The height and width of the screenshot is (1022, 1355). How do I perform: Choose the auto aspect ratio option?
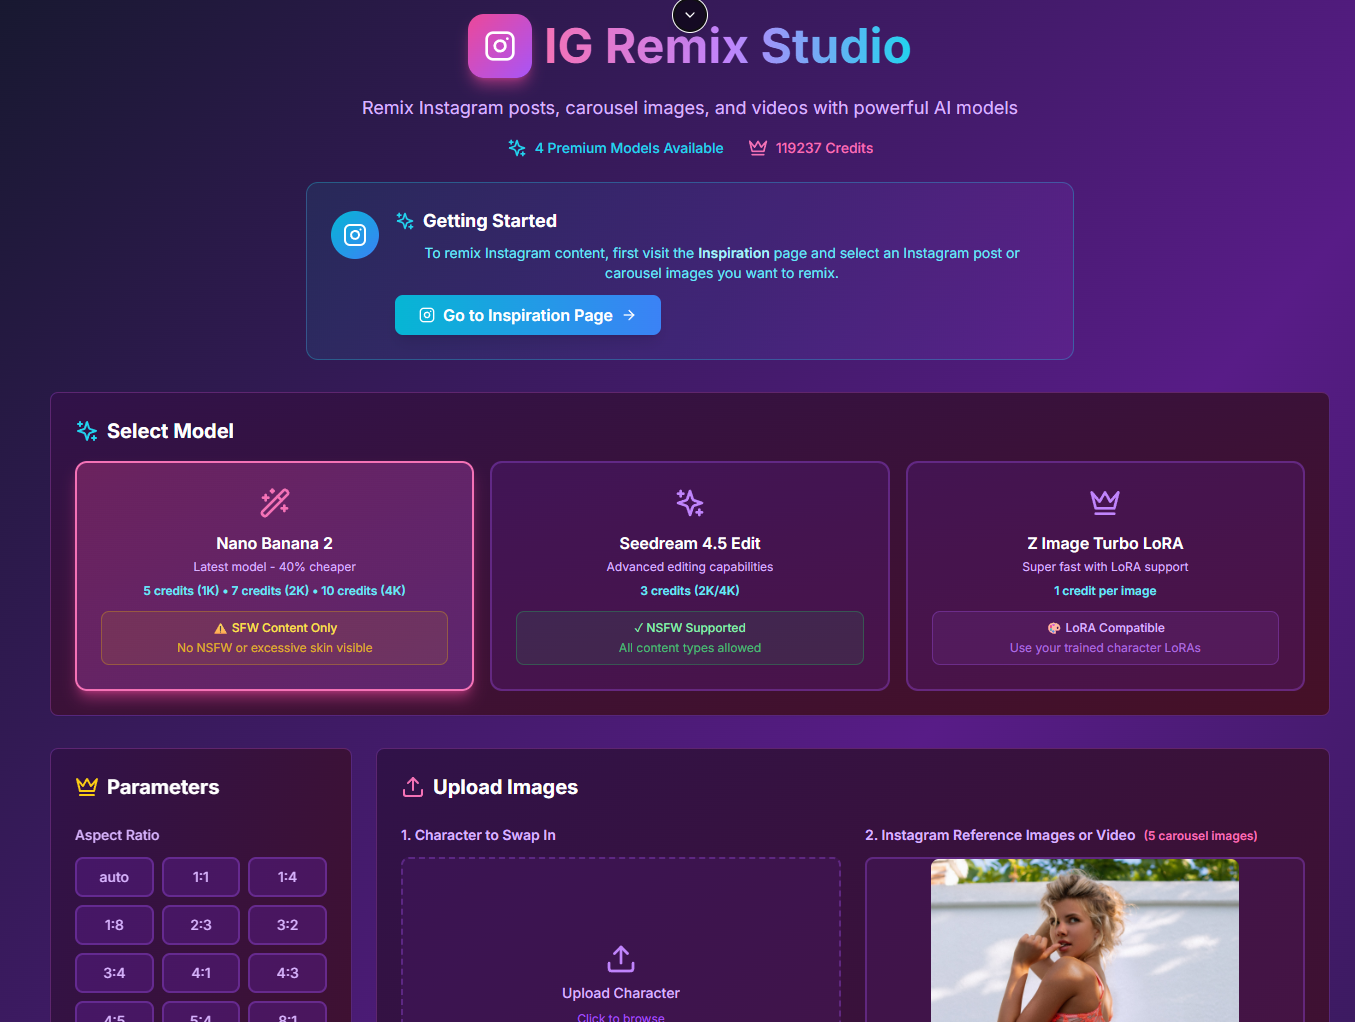114,876
